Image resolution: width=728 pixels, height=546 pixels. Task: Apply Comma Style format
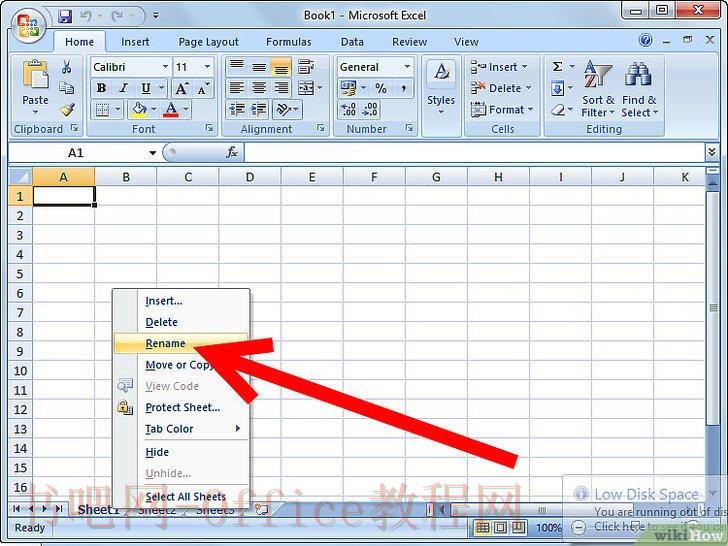tap(403, 88)
